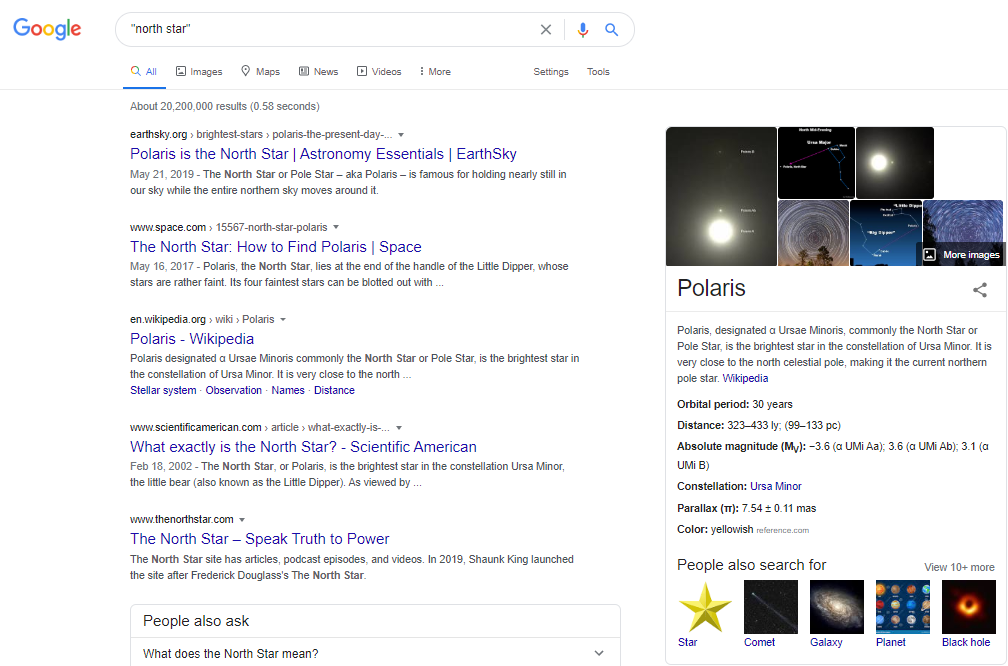Open the Black hole label link

[x=966, y=642]
